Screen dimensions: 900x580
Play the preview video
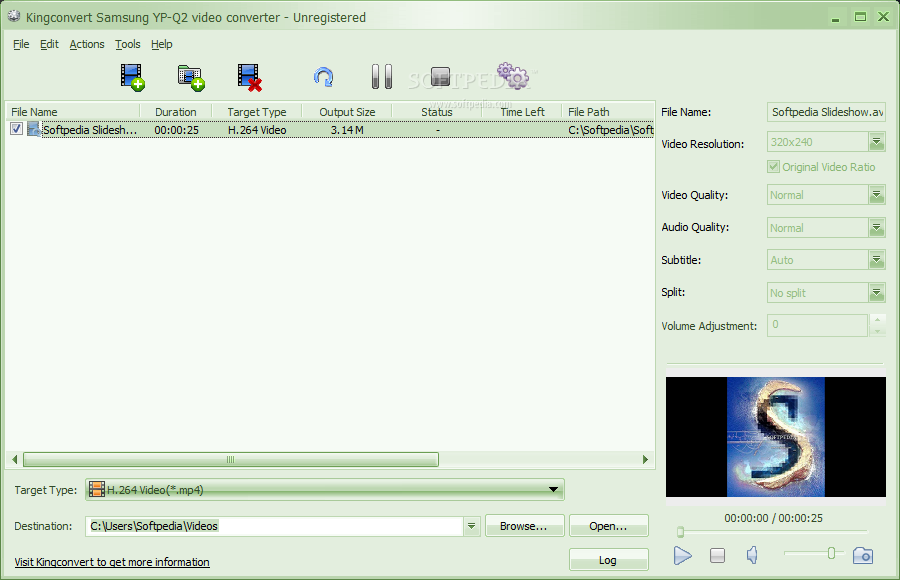682,555
